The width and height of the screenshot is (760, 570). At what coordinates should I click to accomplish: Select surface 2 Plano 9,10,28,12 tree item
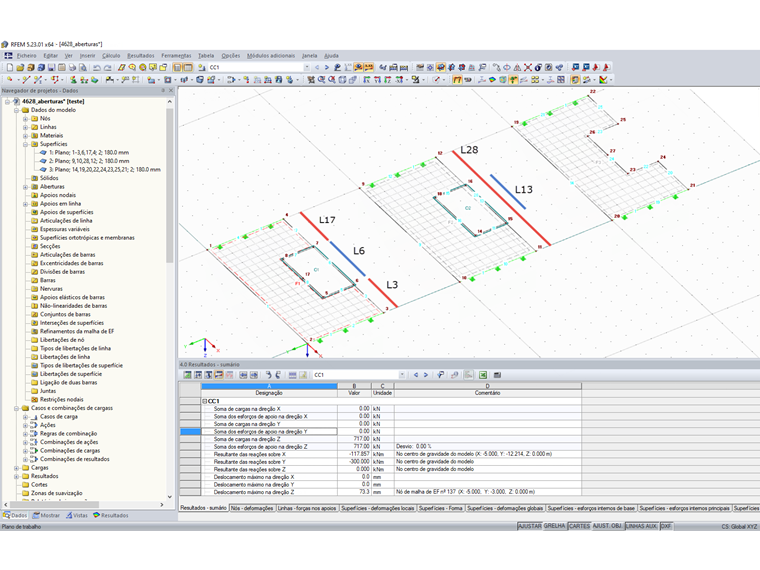click(x=89, y=161)
